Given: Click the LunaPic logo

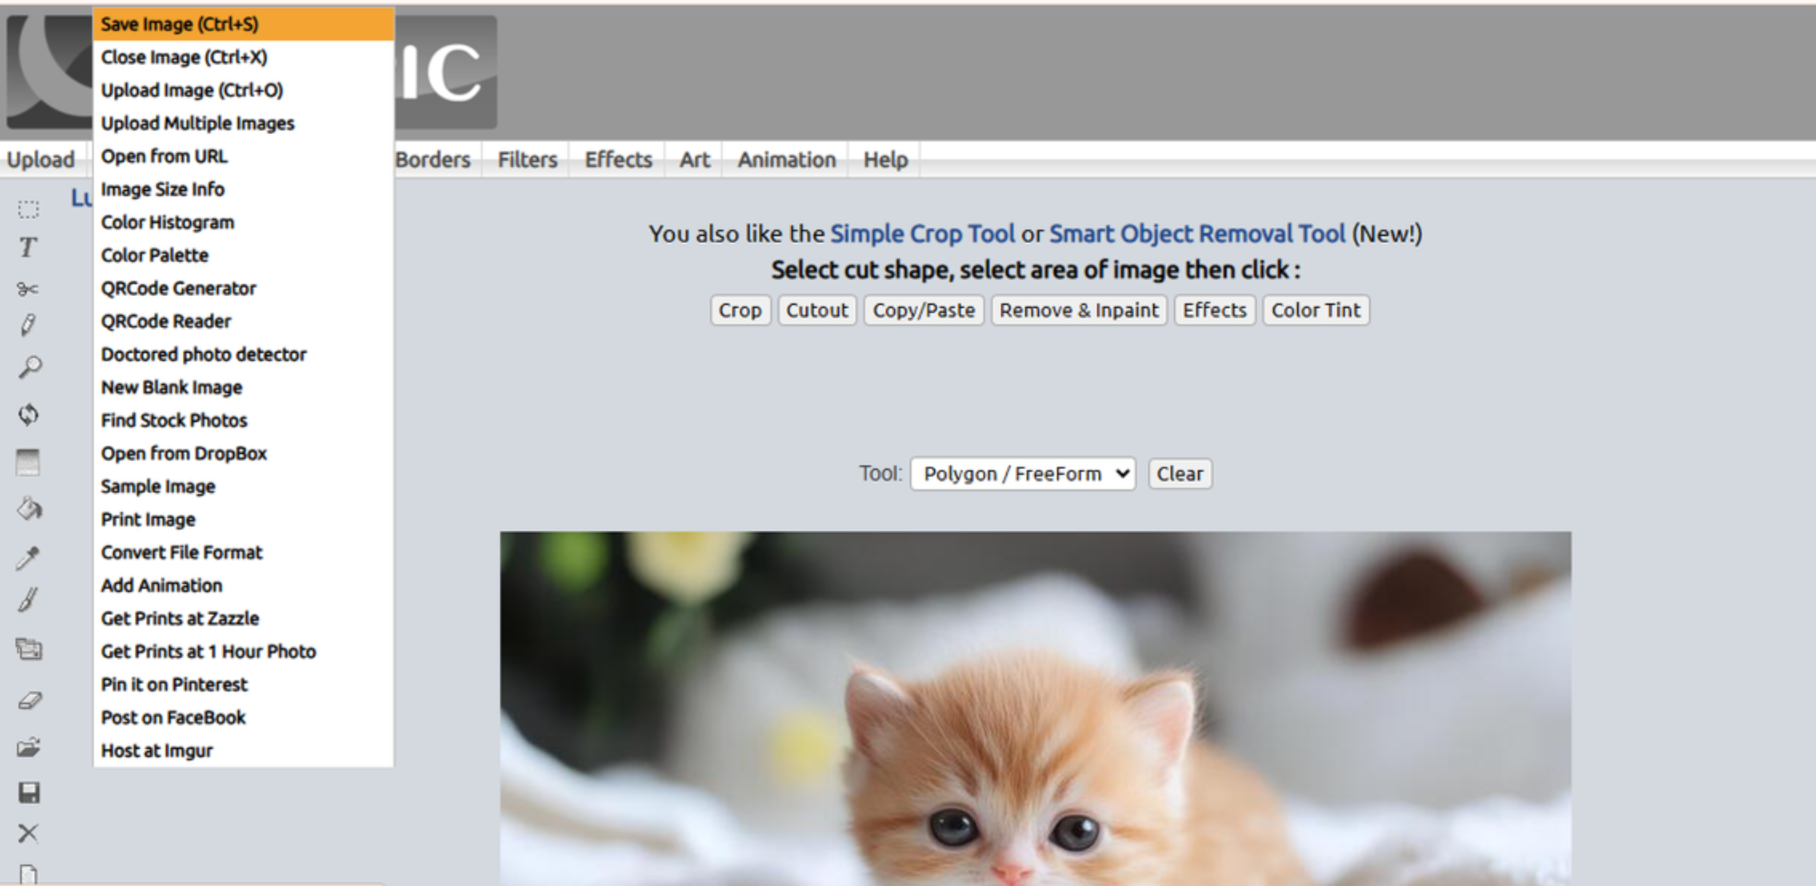Looking at the screenshot, I should coord(251,72).
